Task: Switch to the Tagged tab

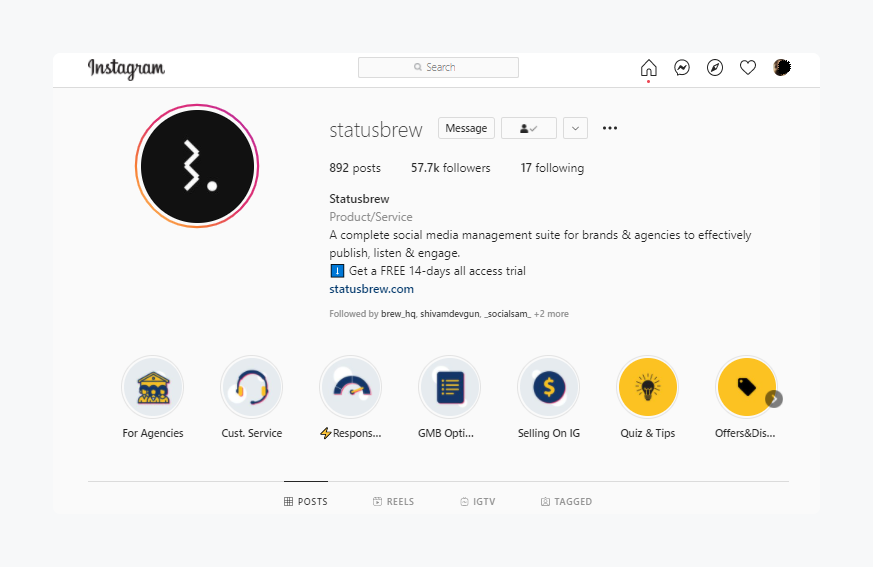Action: 566,502
